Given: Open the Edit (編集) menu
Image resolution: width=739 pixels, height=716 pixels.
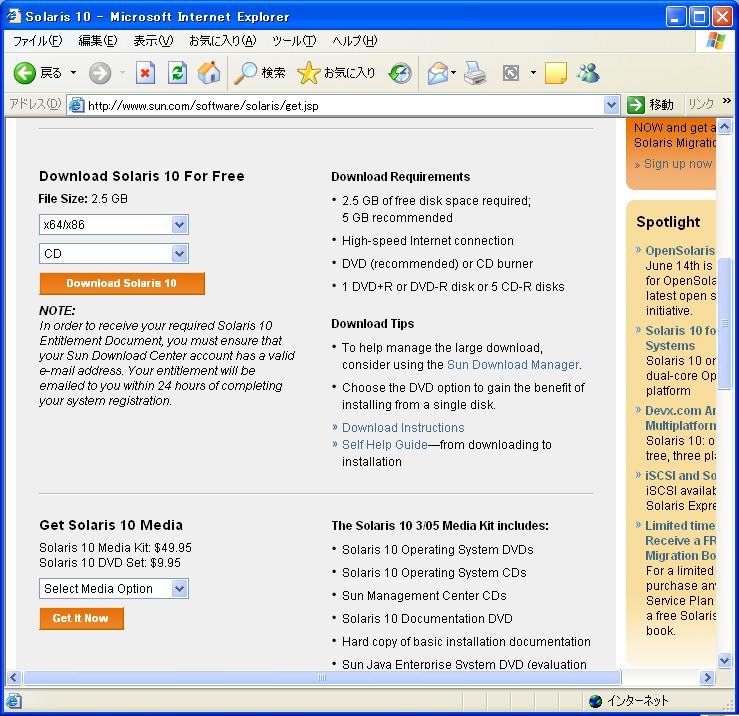Looking at the screenshot, I should pos(98,41).
